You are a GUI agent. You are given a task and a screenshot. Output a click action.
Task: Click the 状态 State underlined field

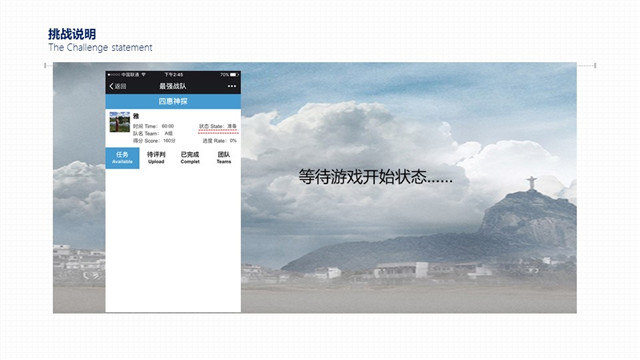click(218, 127)
